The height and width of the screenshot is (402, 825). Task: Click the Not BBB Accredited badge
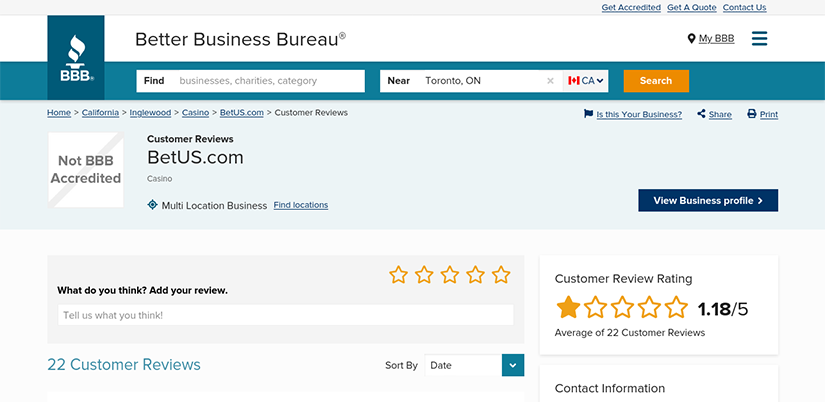pos(86,170)
